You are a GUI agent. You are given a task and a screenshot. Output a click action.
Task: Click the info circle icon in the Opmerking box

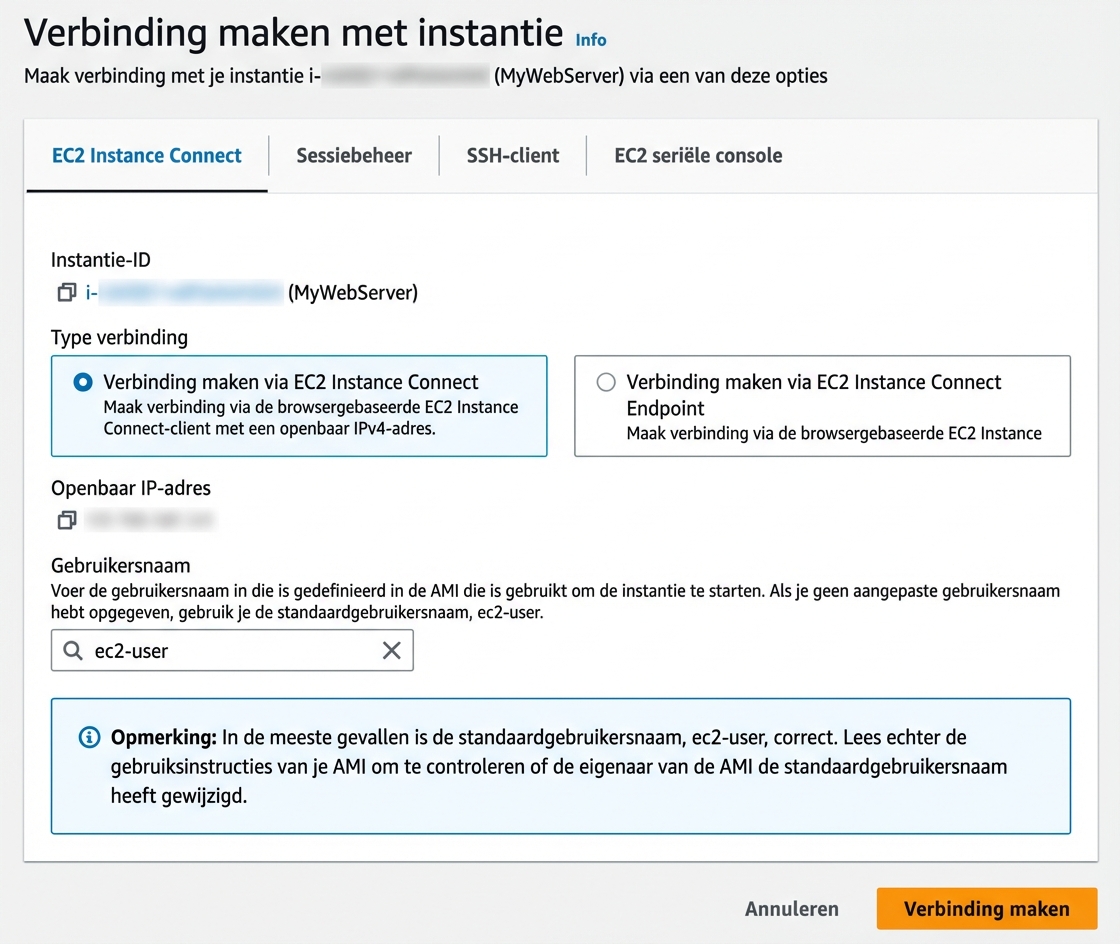click(x=89, y=737)
